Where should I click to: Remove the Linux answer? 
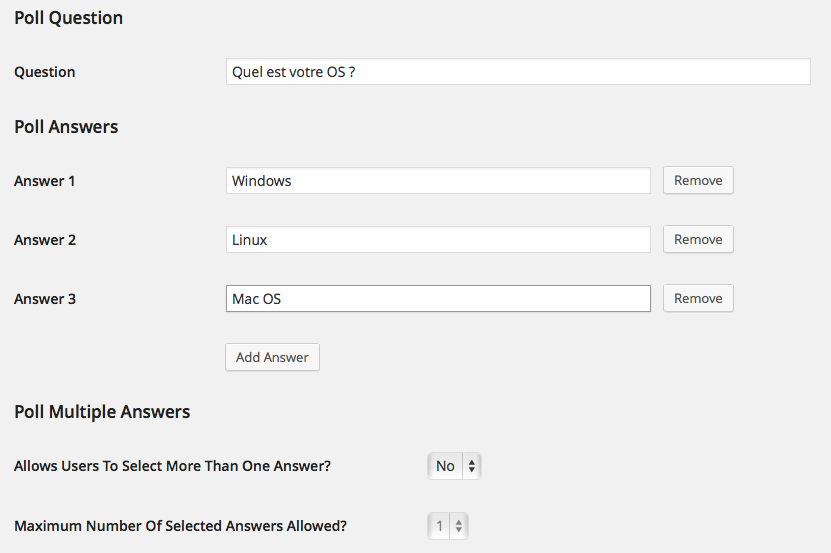click(x=698, y=240)
